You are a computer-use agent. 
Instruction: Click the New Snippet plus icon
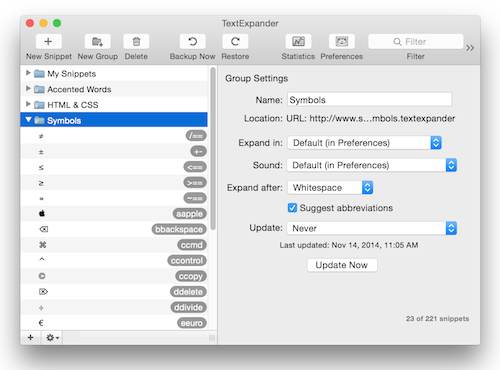49,42
